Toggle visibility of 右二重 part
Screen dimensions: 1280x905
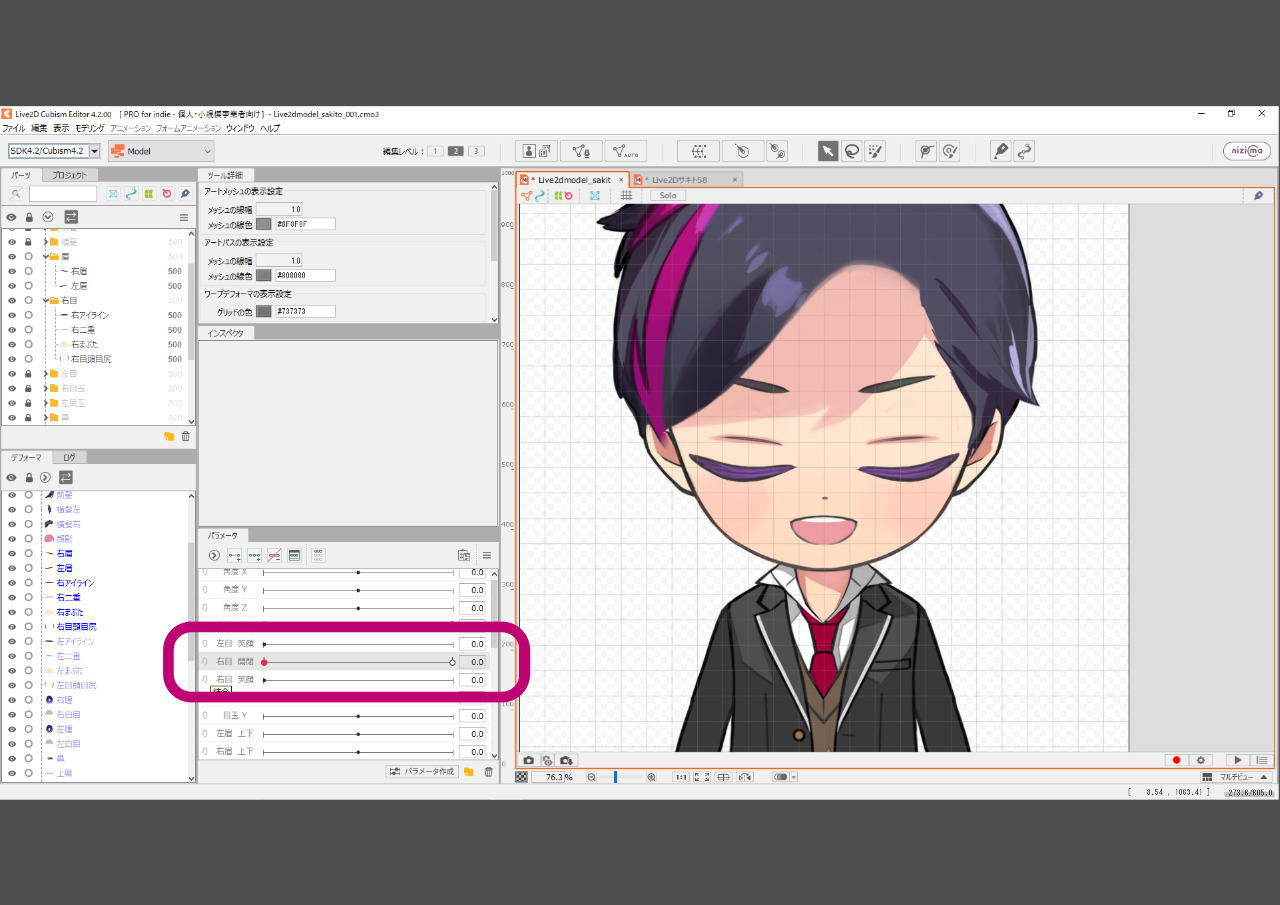point(12,330)
